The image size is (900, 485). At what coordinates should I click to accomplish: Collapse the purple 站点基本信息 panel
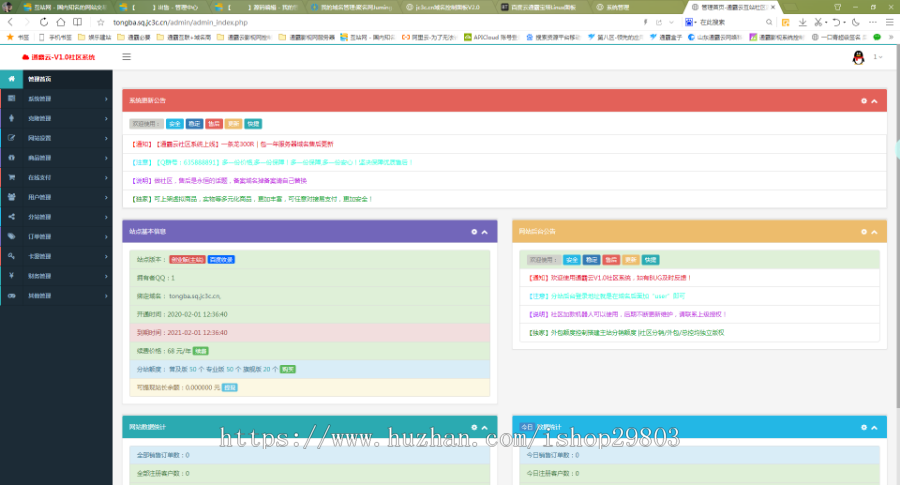click(484, 232)
